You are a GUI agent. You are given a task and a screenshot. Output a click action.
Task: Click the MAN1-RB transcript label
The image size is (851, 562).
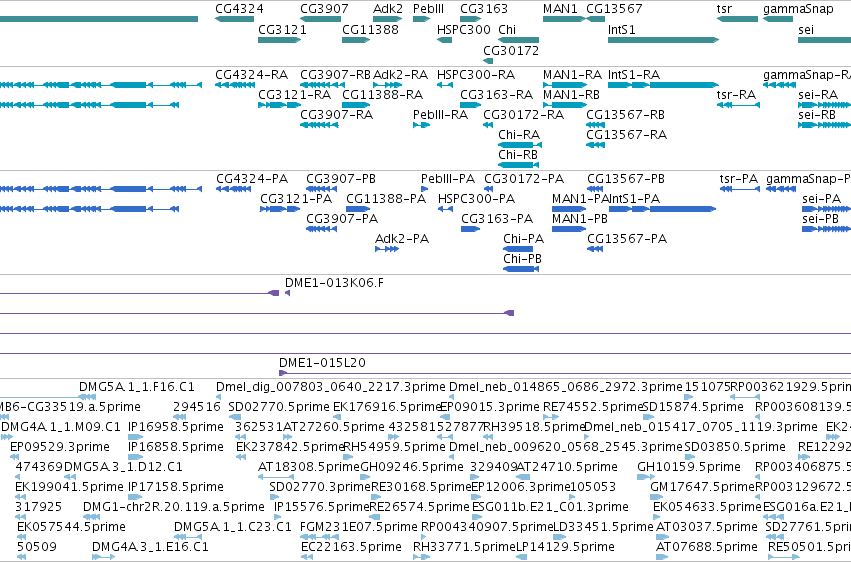(x=571, y=94)
